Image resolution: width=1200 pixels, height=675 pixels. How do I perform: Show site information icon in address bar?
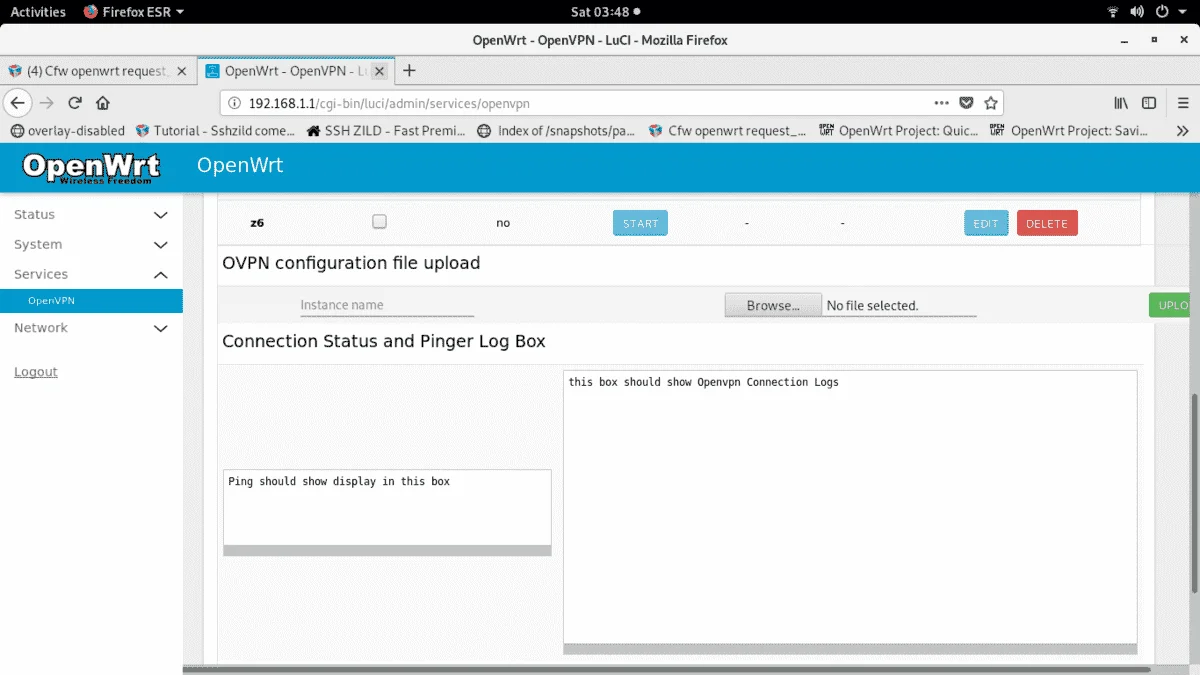(x=234, y=103)
